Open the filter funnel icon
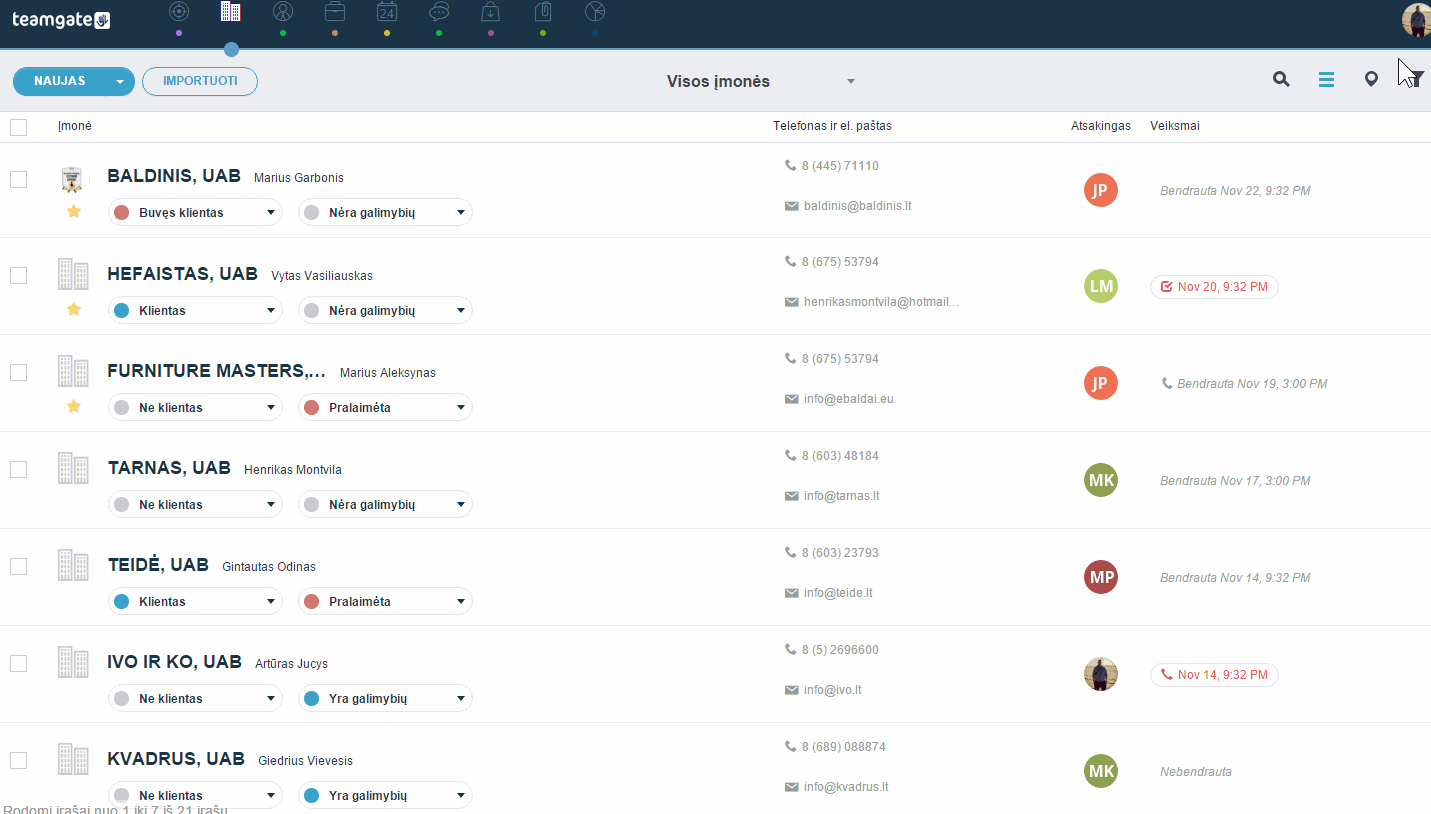Screen dimensions: 1431x814 coord(1416,80)
